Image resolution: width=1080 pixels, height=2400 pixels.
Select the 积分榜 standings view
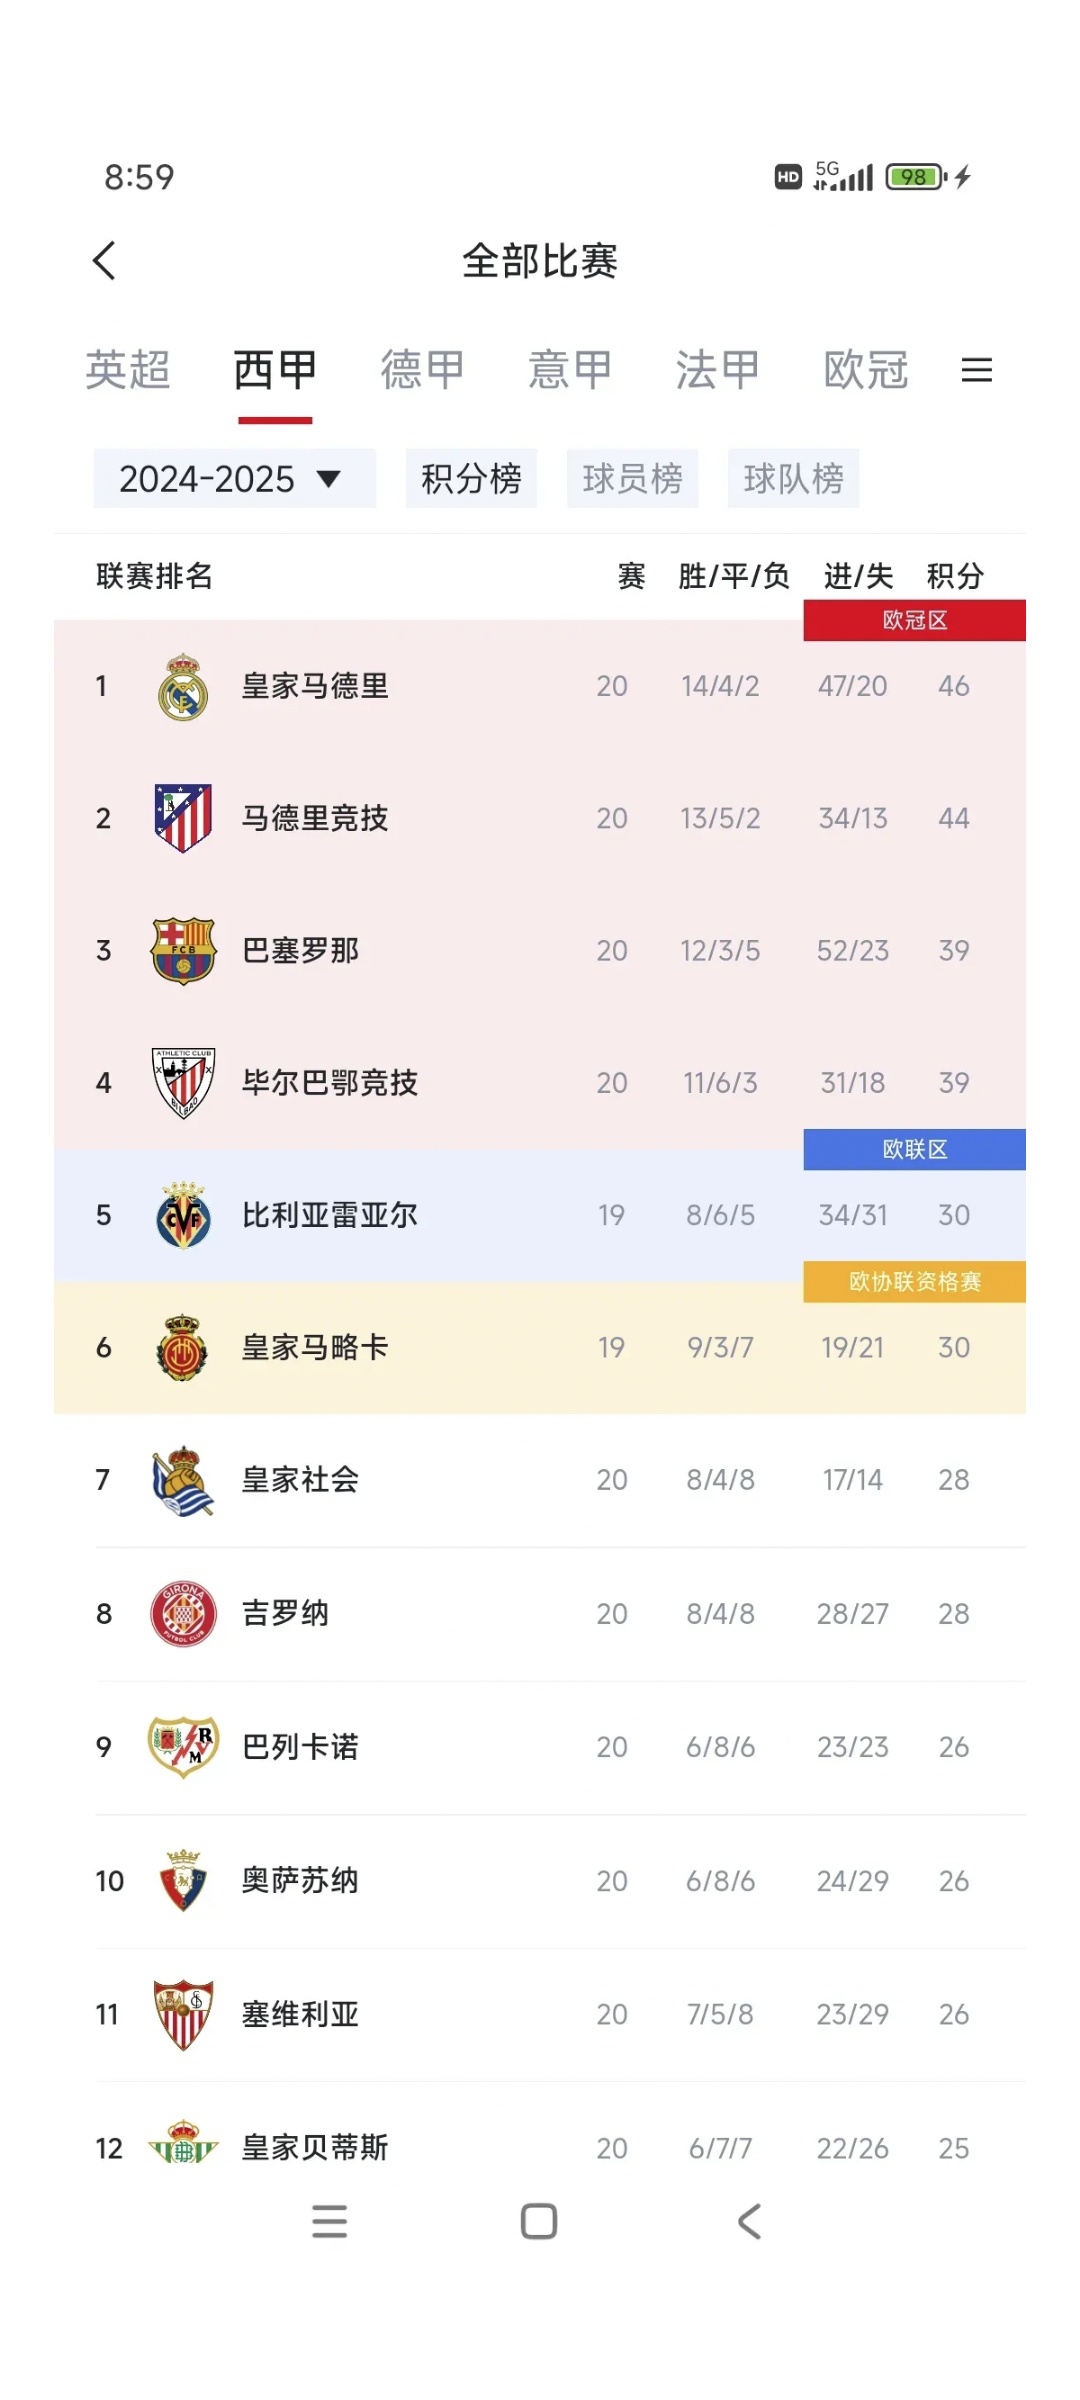point(470,478)
